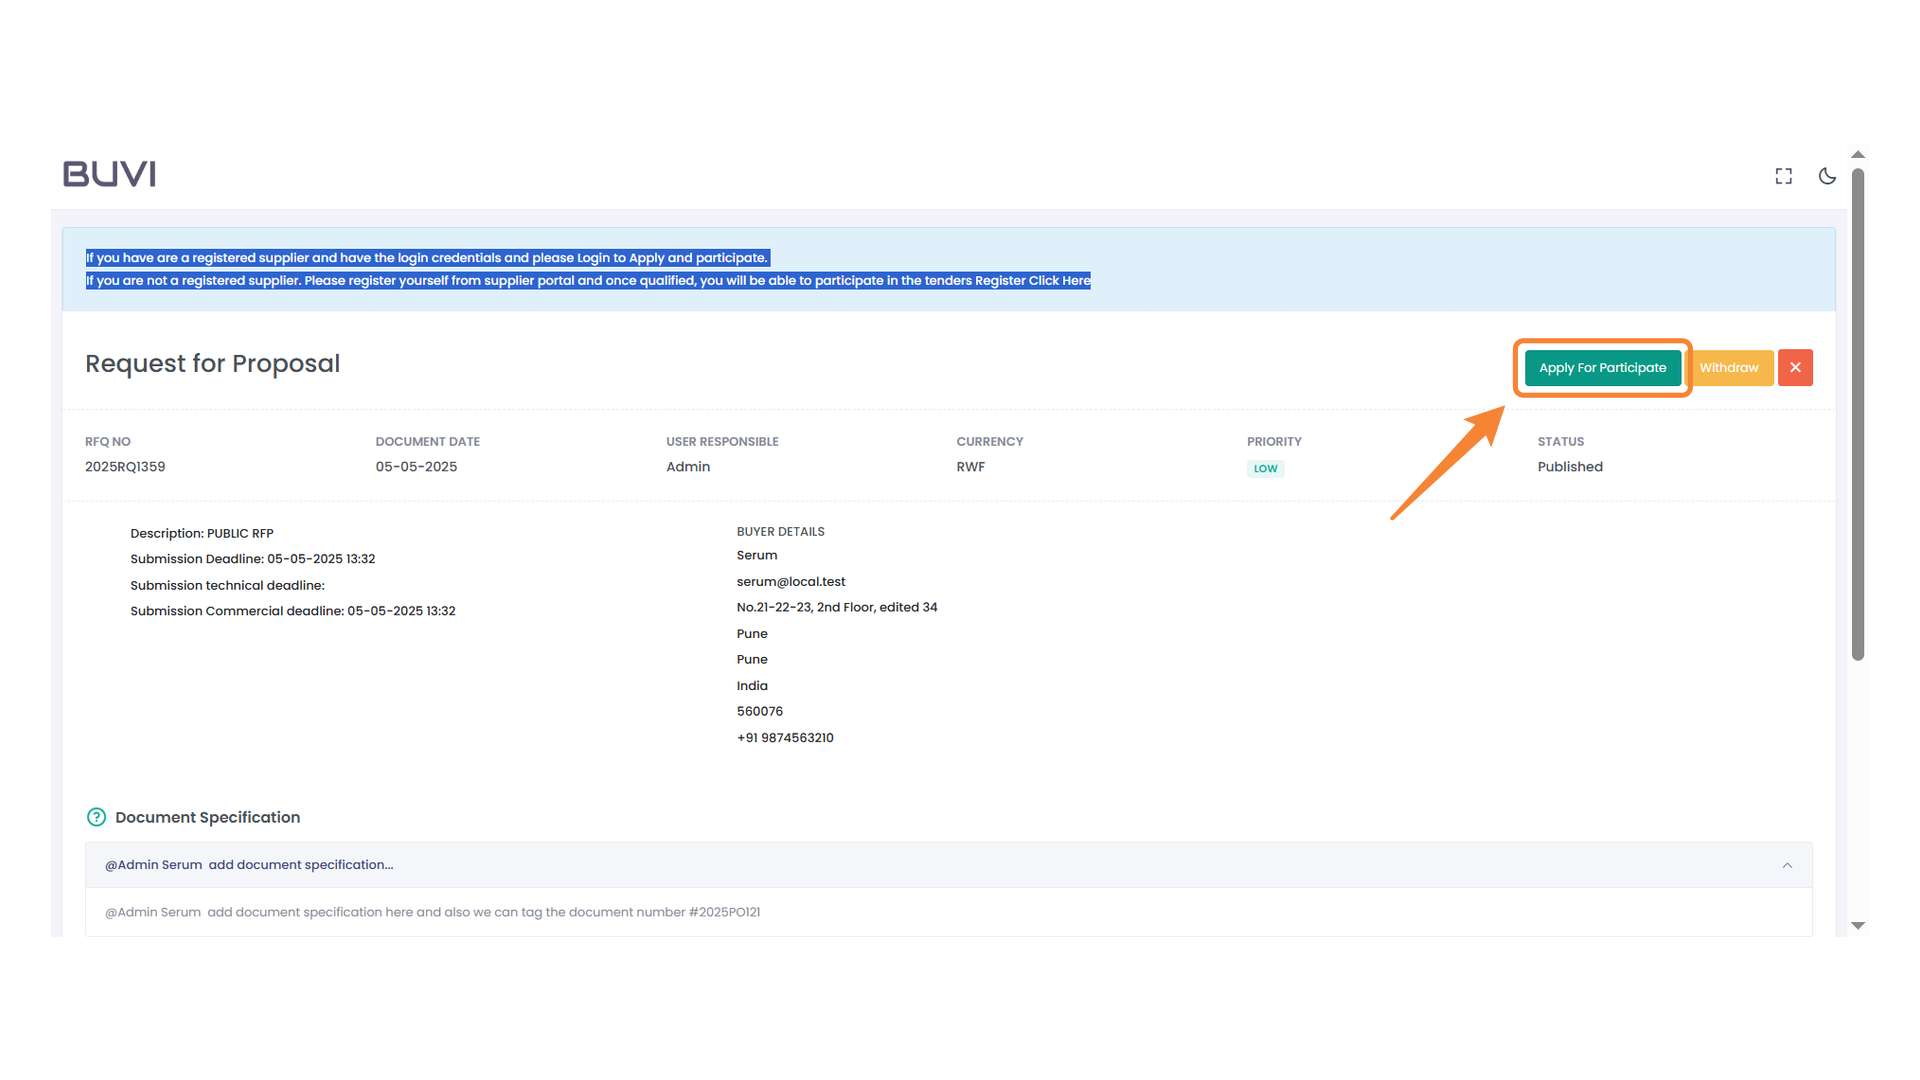Enter fullscreen mode using the expand icon

[1784, 176]
